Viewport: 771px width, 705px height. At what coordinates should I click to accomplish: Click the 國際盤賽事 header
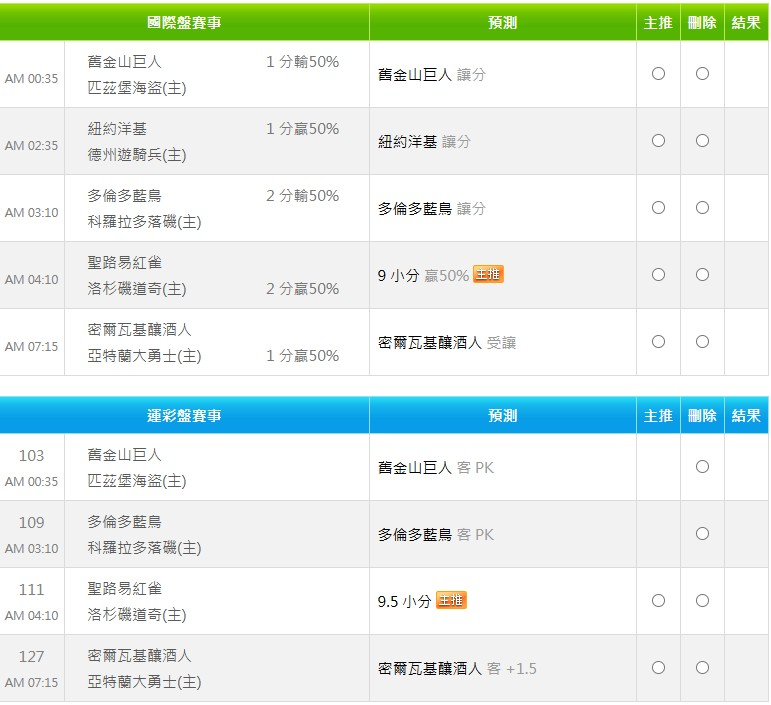(184, 23)
